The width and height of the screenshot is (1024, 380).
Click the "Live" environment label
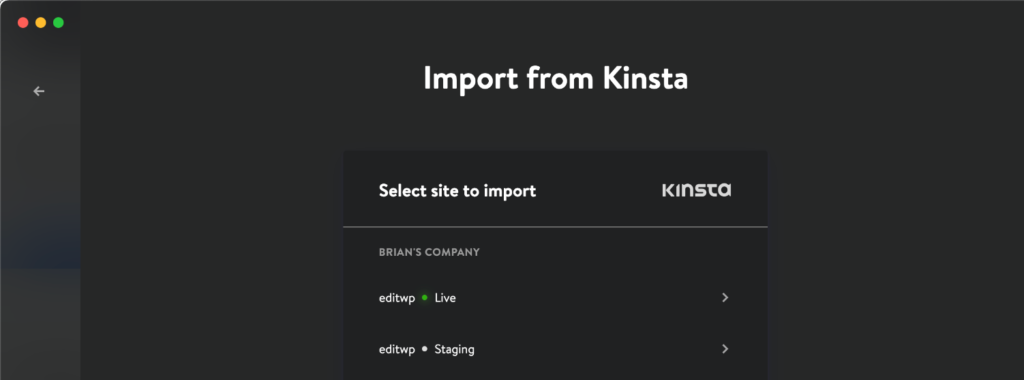click(x=445, y=298)
